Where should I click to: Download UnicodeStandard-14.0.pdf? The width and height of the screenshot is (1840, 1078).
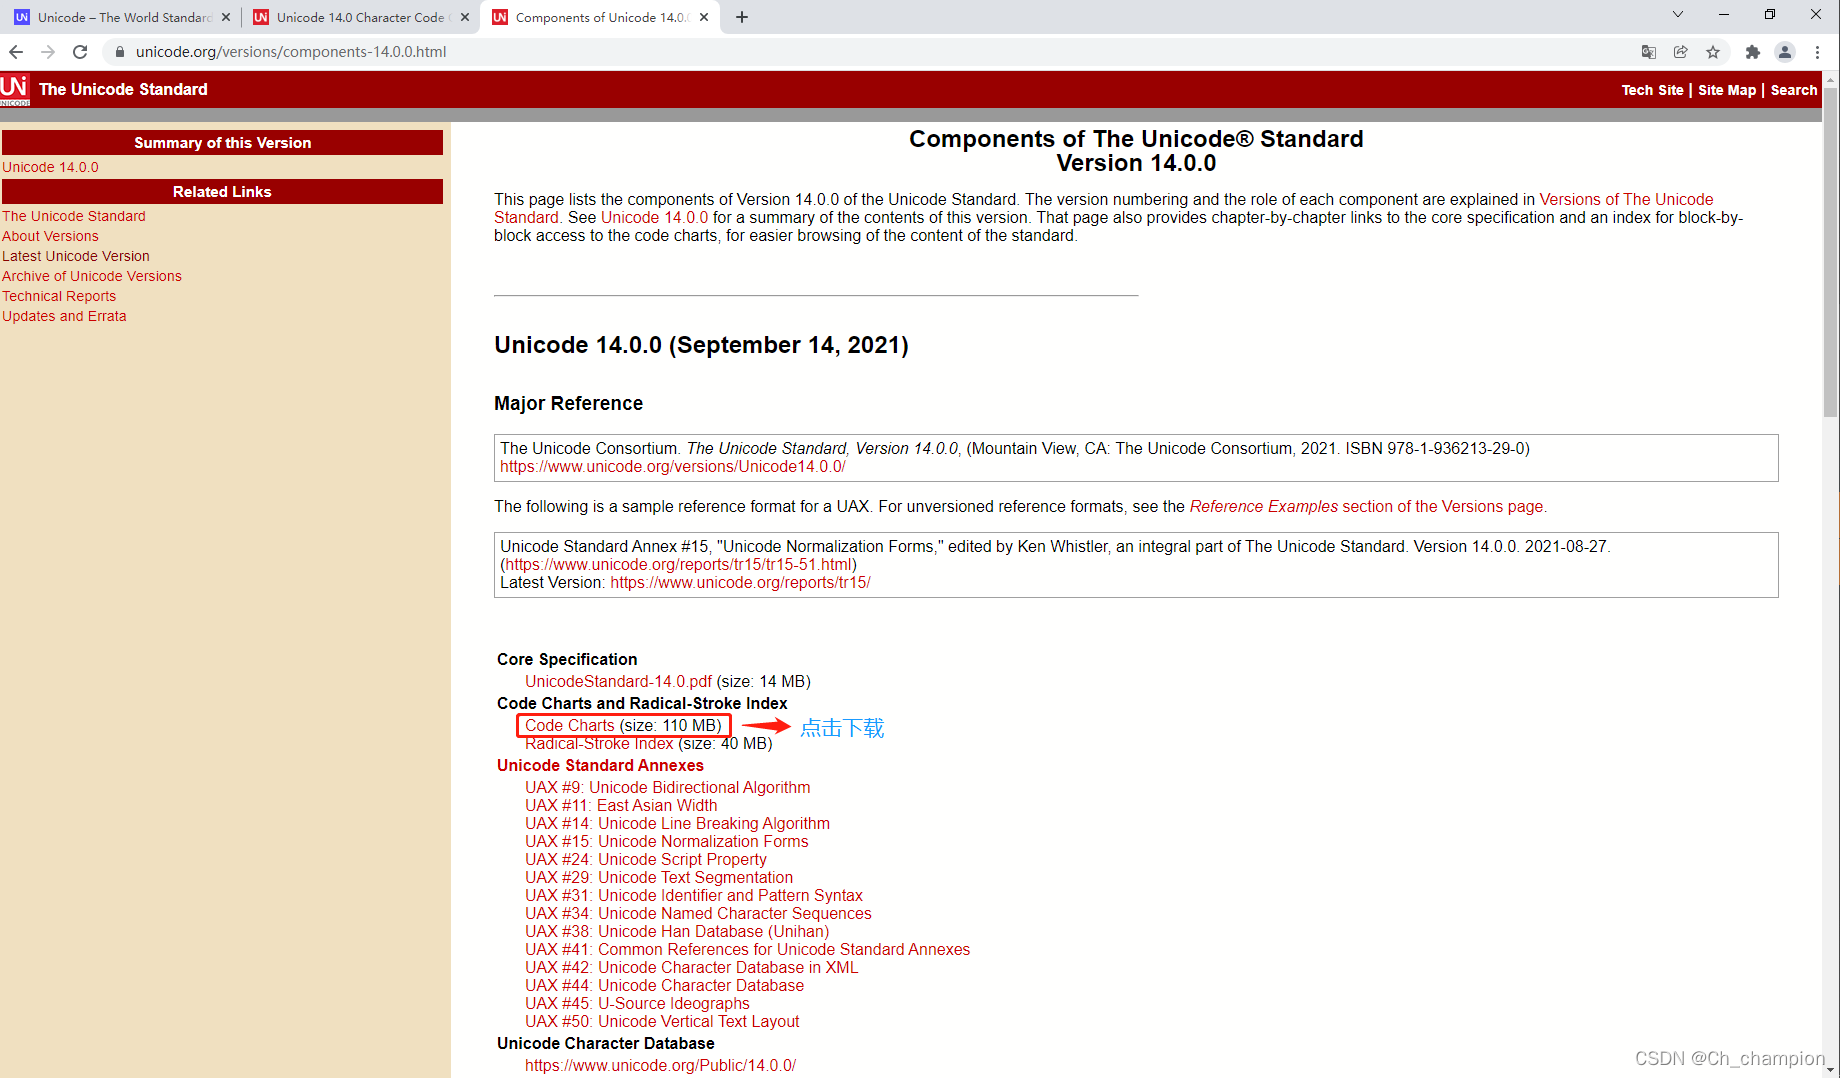click(x=618, y=681)
